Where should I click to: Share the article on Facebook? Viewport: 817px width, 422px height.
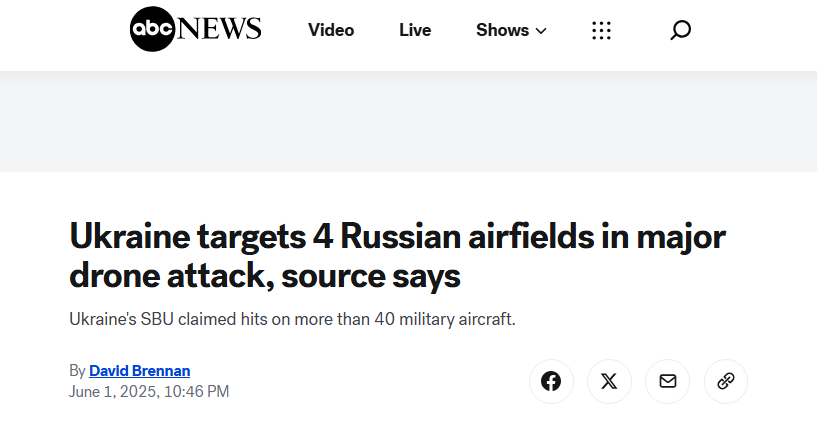tap(551, 381)
